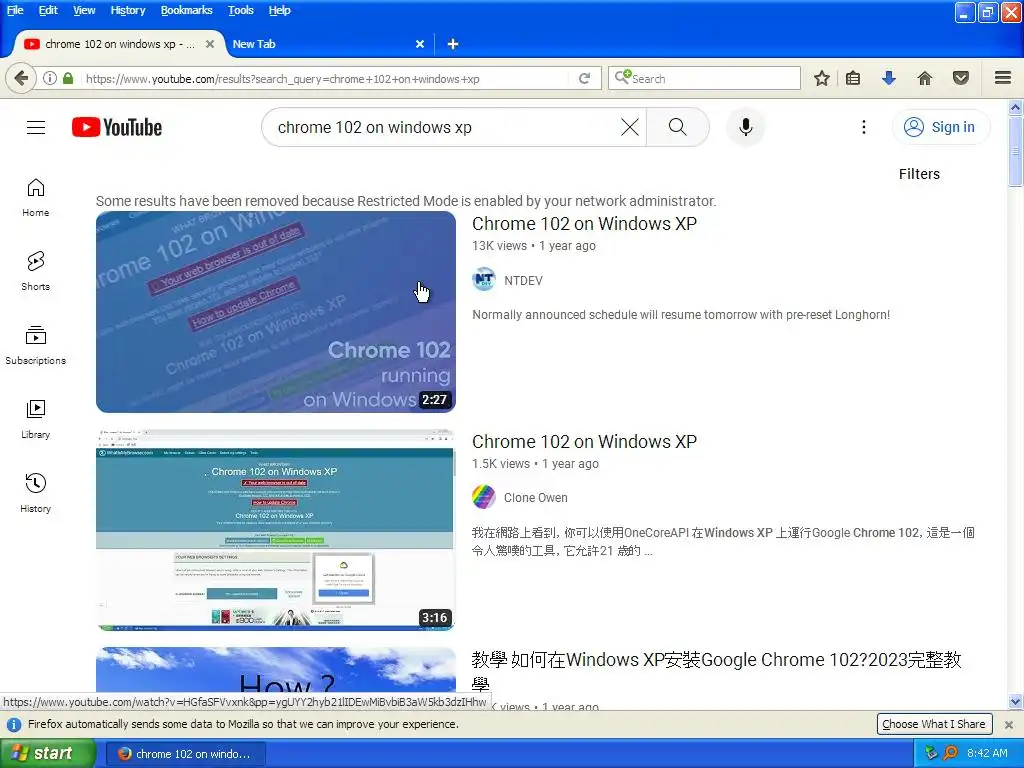Reload the page with the refresh icon
The image size is (1024, 768).
click(584, 78)
